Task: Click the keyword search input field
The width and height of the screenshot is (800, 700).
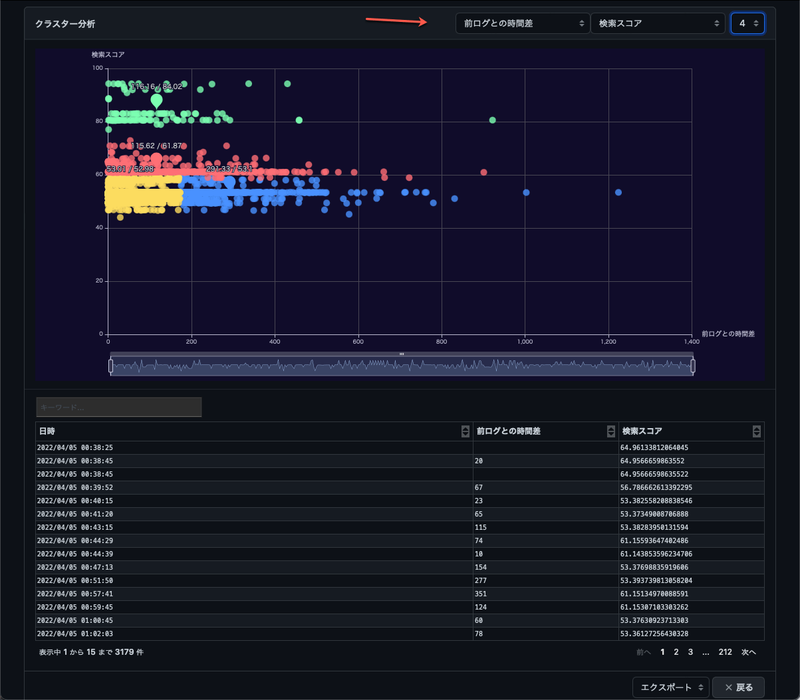Action: 119,407
